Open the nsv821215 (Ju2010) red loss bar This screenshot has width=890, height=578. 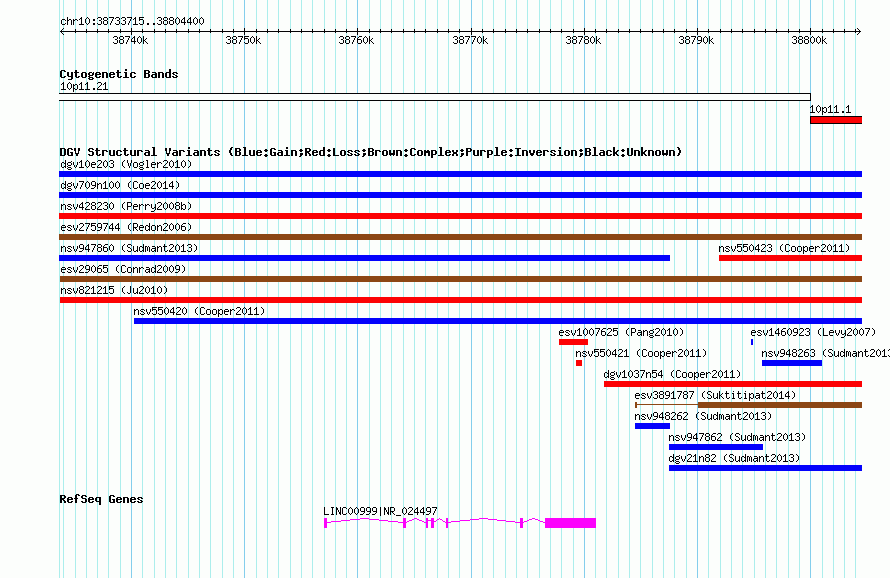tap(460, 300)
